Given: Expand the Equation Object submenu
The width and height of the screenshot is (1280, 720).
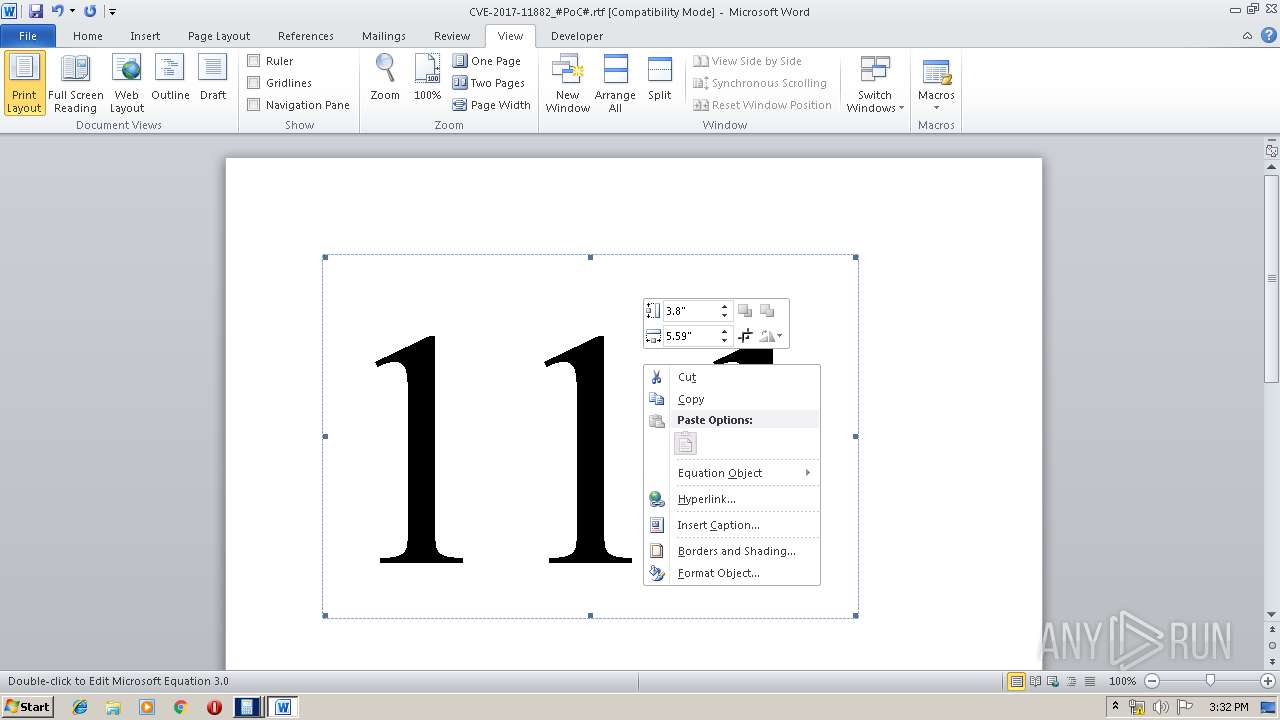Looking at the screenshot, I should (732, 473).
